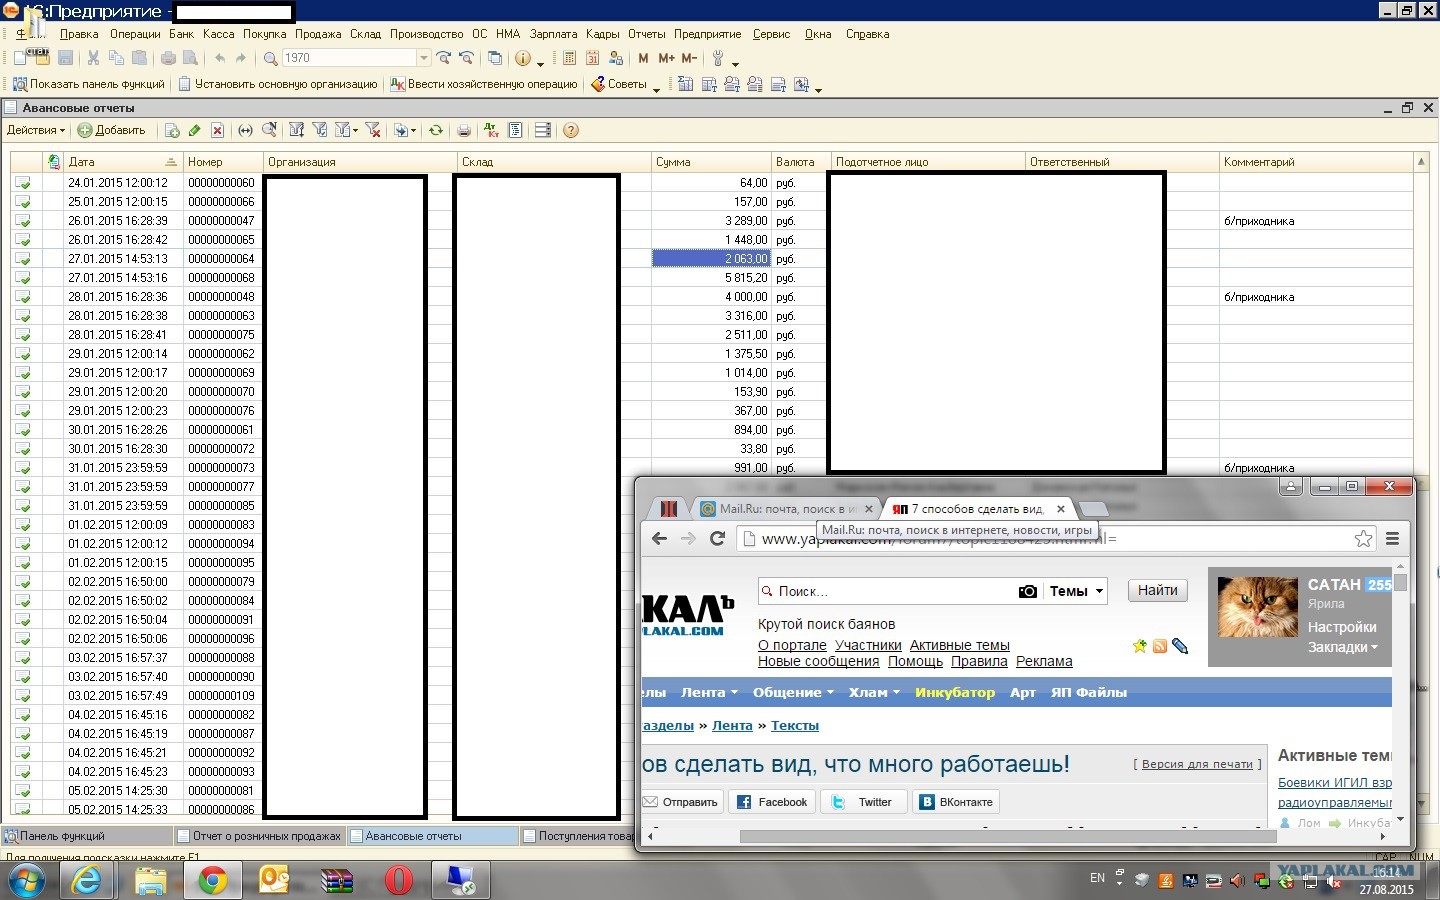
Task: Click the Найти button on Yaplakal
Action: [x=1157, y=590]
